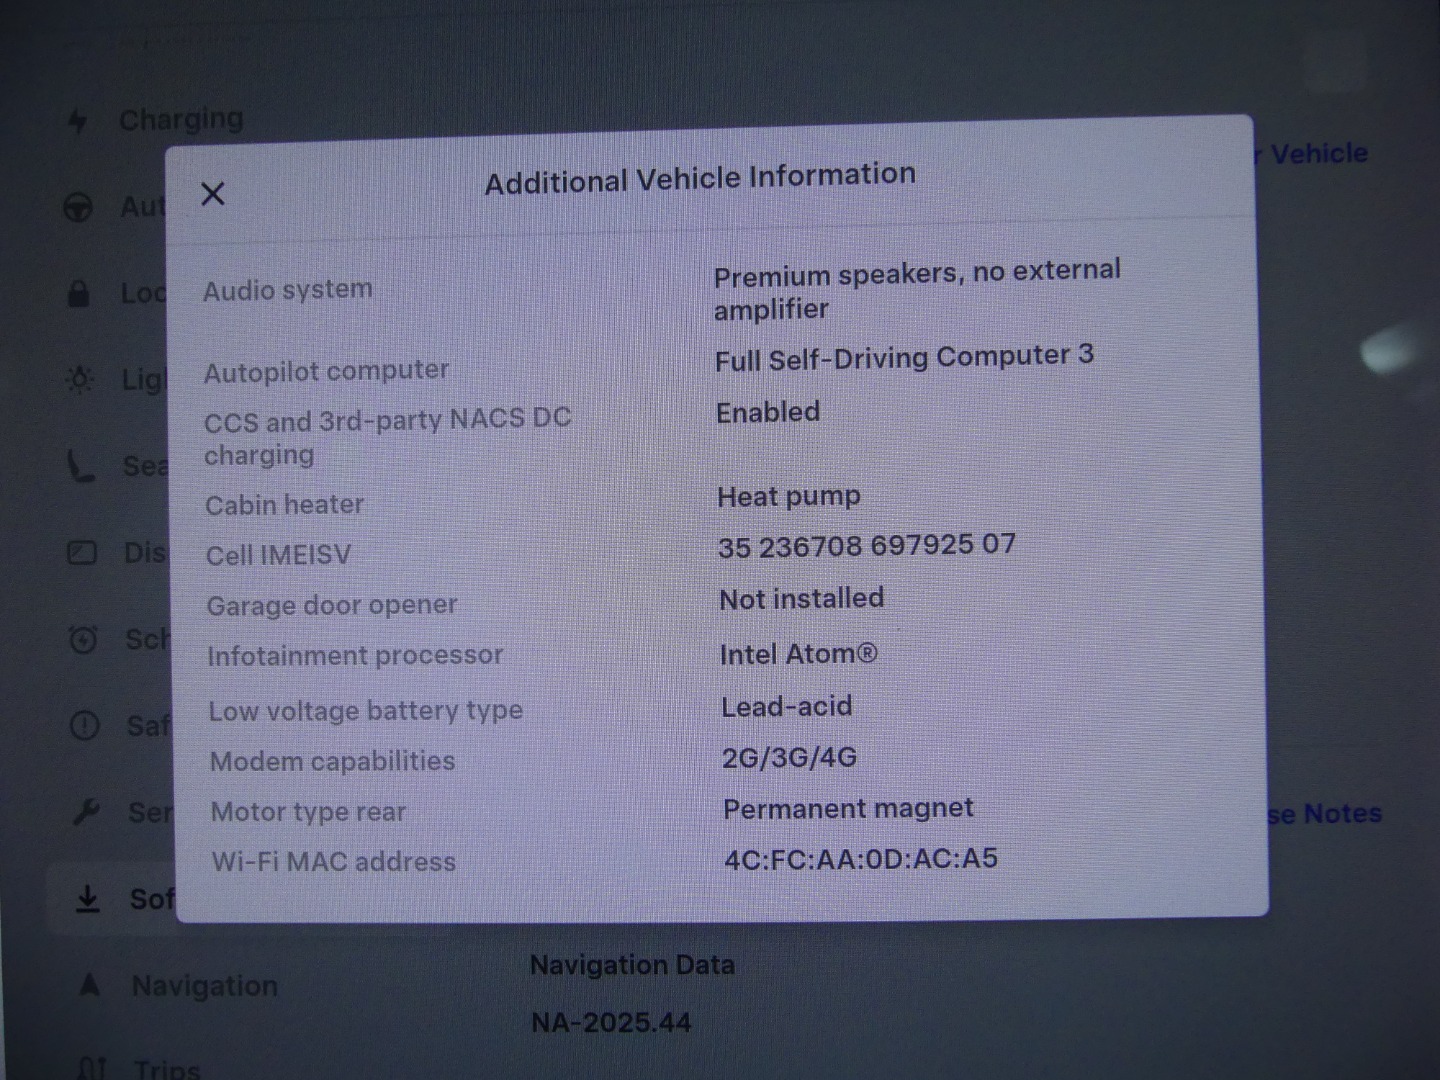The image size is (1440, 1080).
Task: Close the Additional Vehicle Information dialog
Action: 213,194
